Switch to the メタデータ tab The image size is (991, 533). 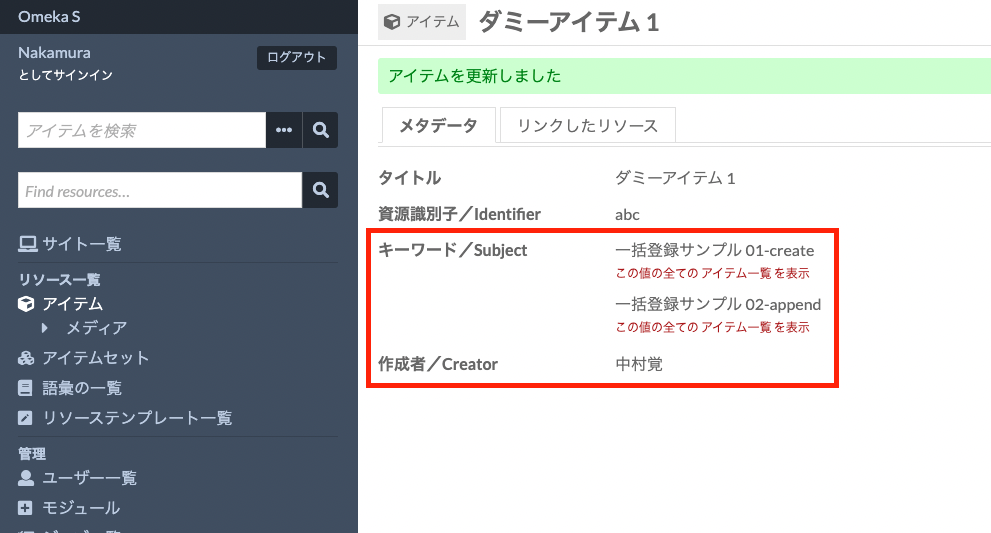(x=438, y=125)
